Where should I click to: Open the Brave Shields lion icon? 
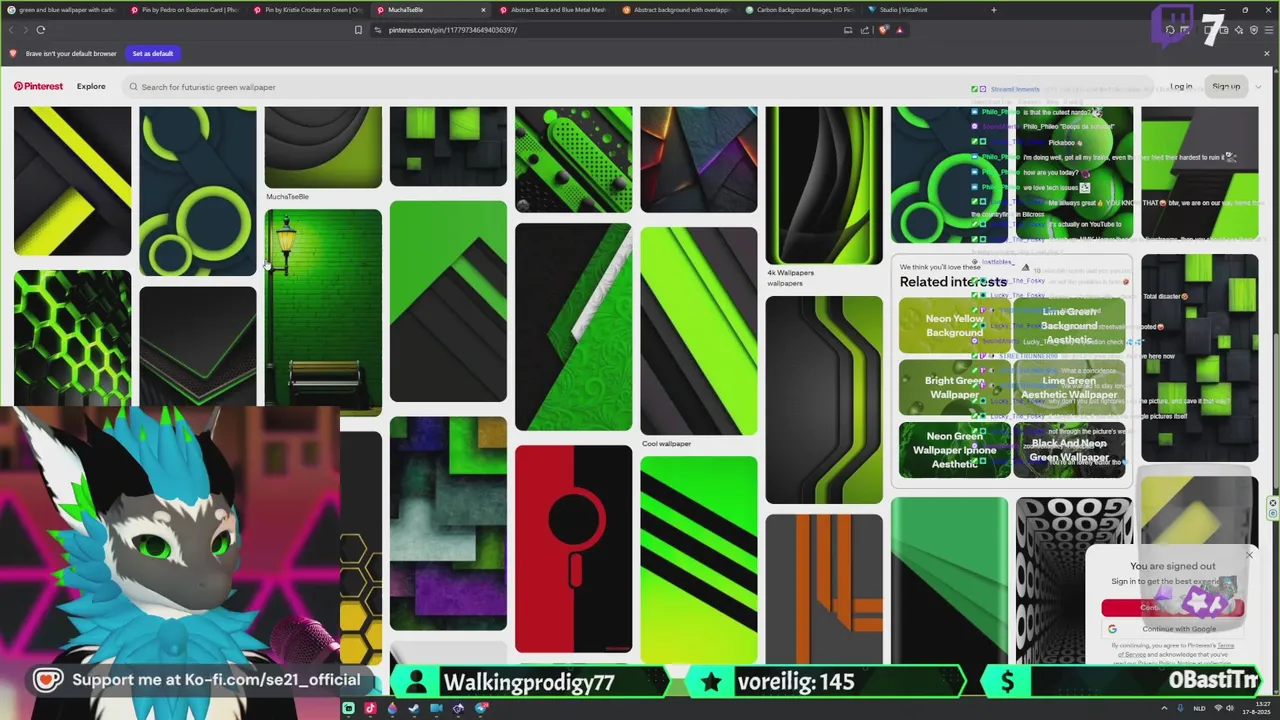click(883, 30)
